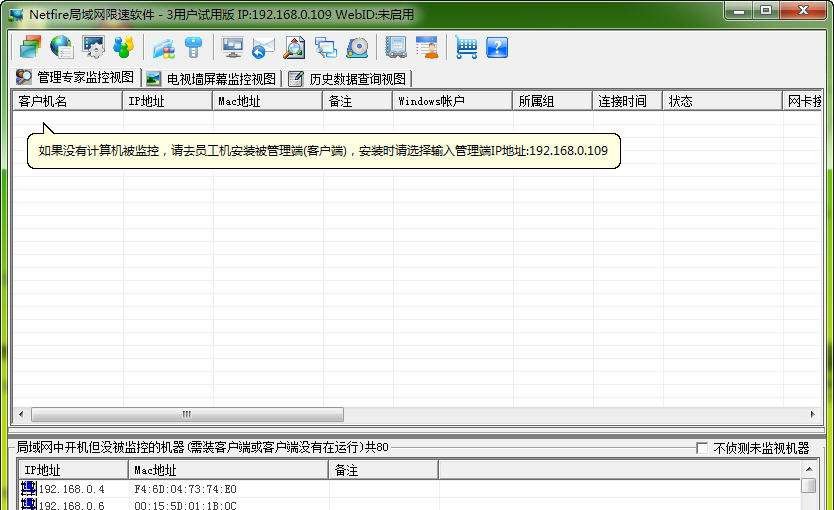834x510 pixels.
Task: Click the horizontal scrollbar right arrow
Action: click(x=812, y=414)
